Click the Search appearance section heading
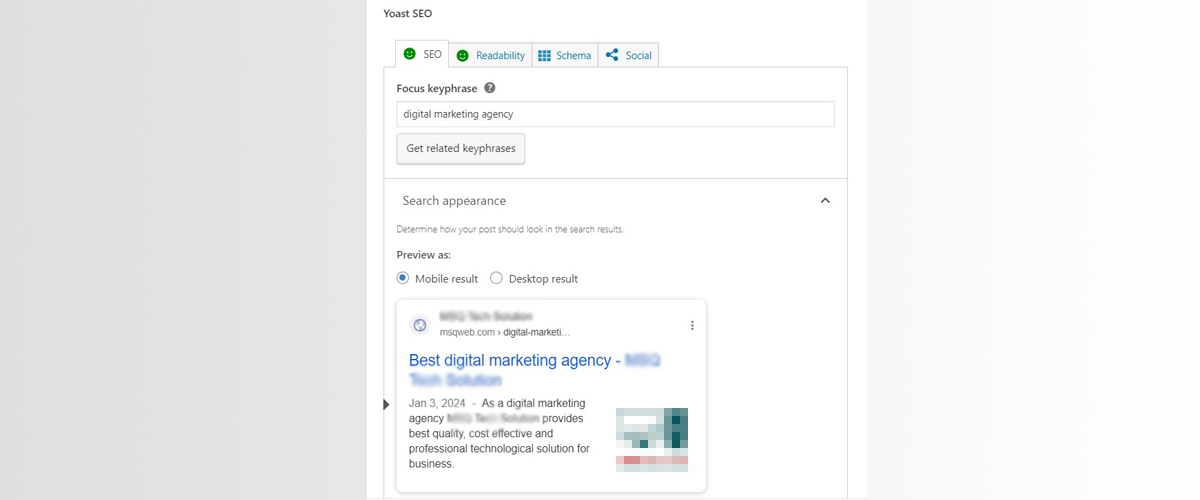 [x=454, y=201]
